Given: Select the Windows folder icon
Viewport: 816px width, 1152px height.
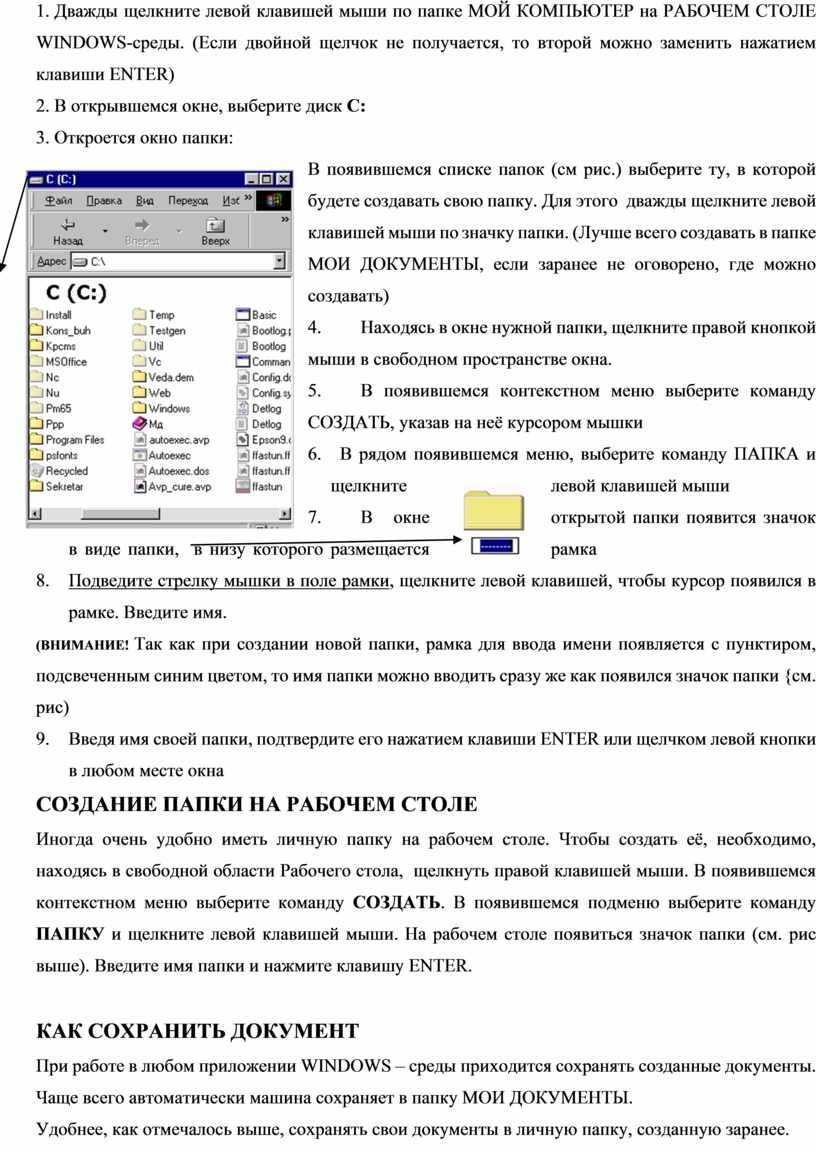Looking at the screenshot, I should (x=140, y=408).
